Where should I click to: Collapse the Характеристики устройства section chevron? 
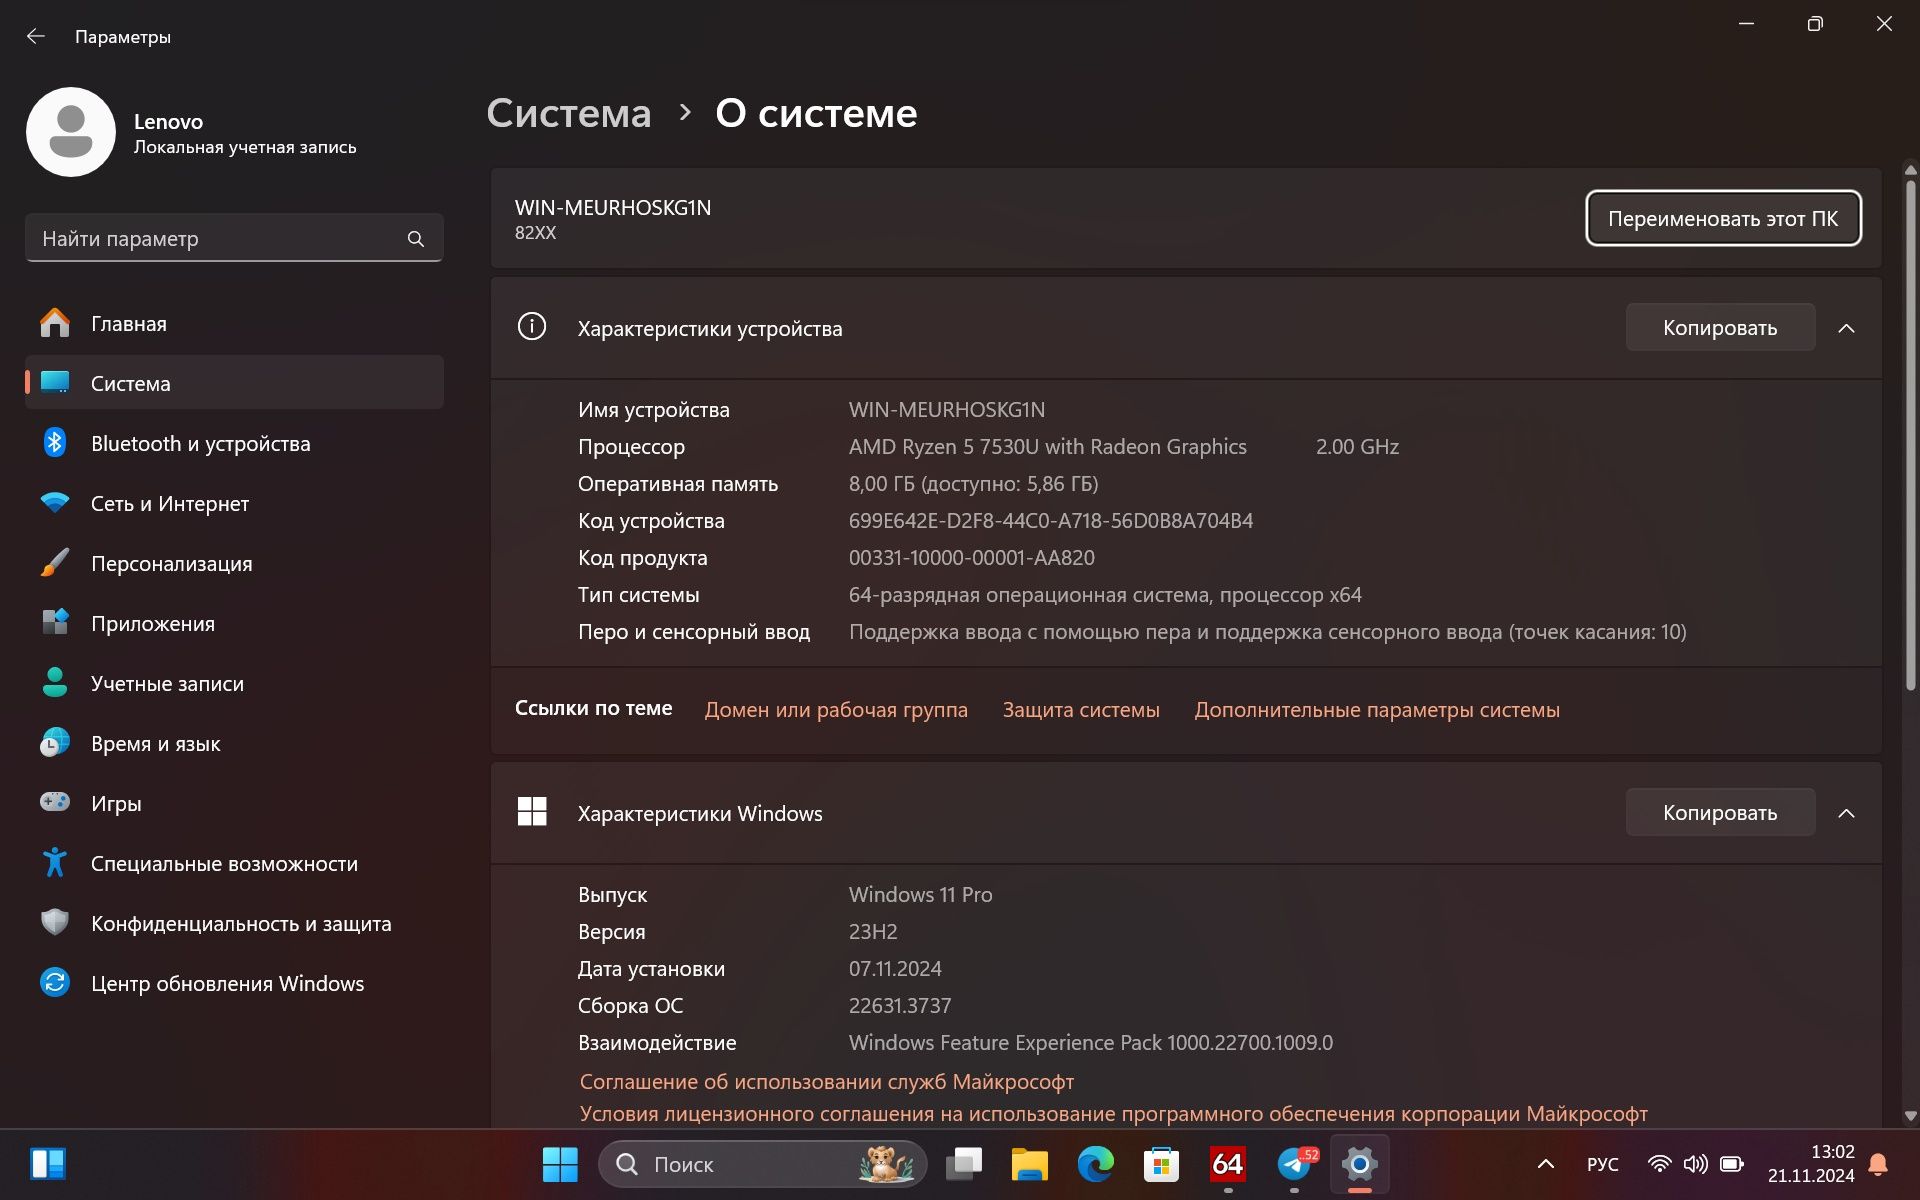[x=1846, y=328]
